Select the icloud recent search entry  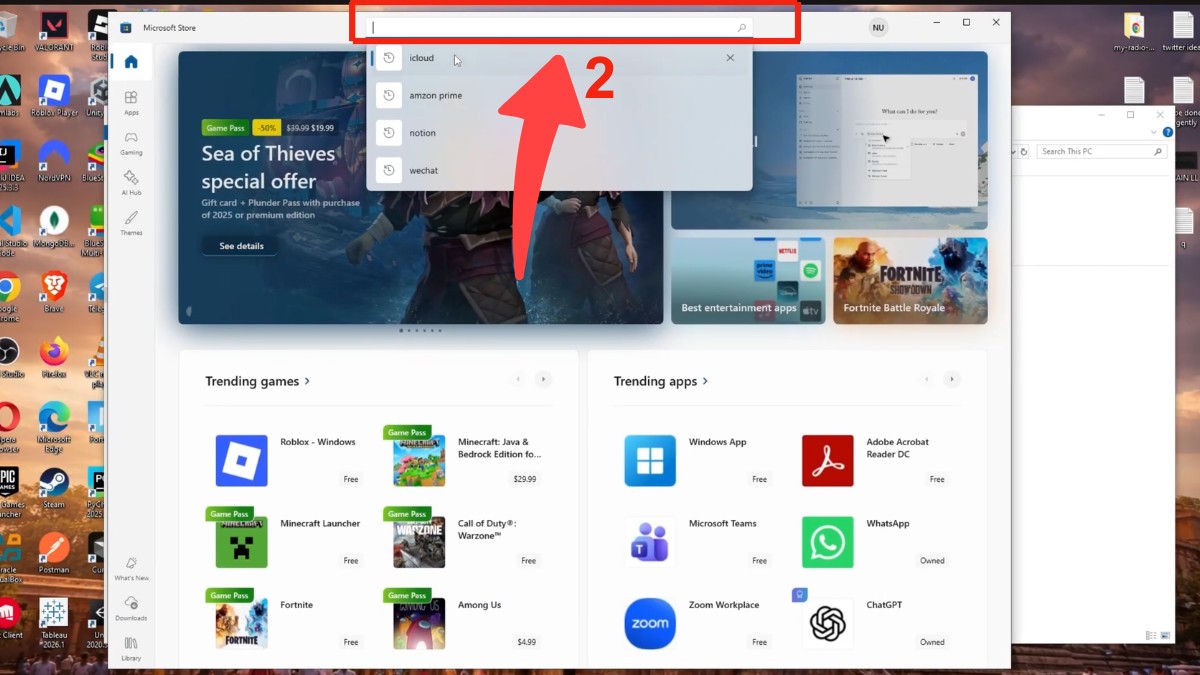[421, 57]
